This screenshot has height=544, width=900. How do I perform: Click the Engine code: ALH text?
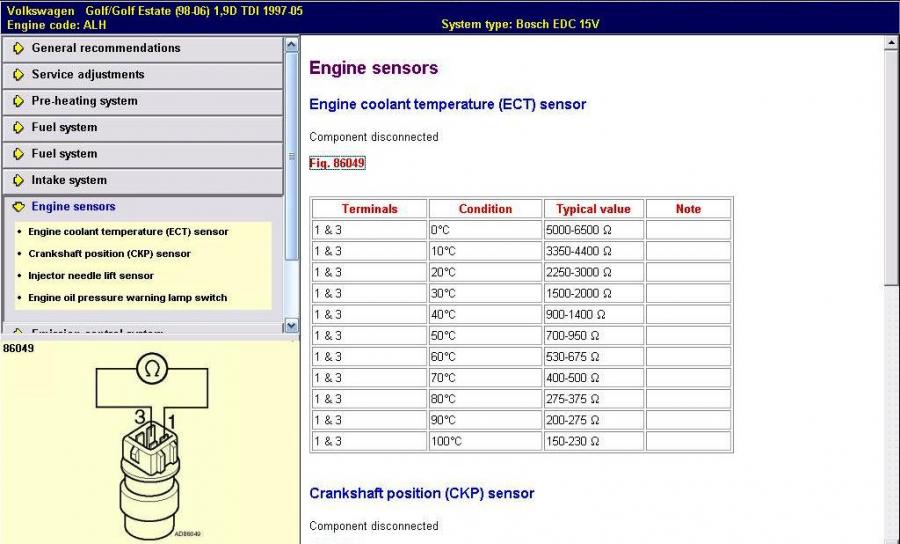point(56,25)
